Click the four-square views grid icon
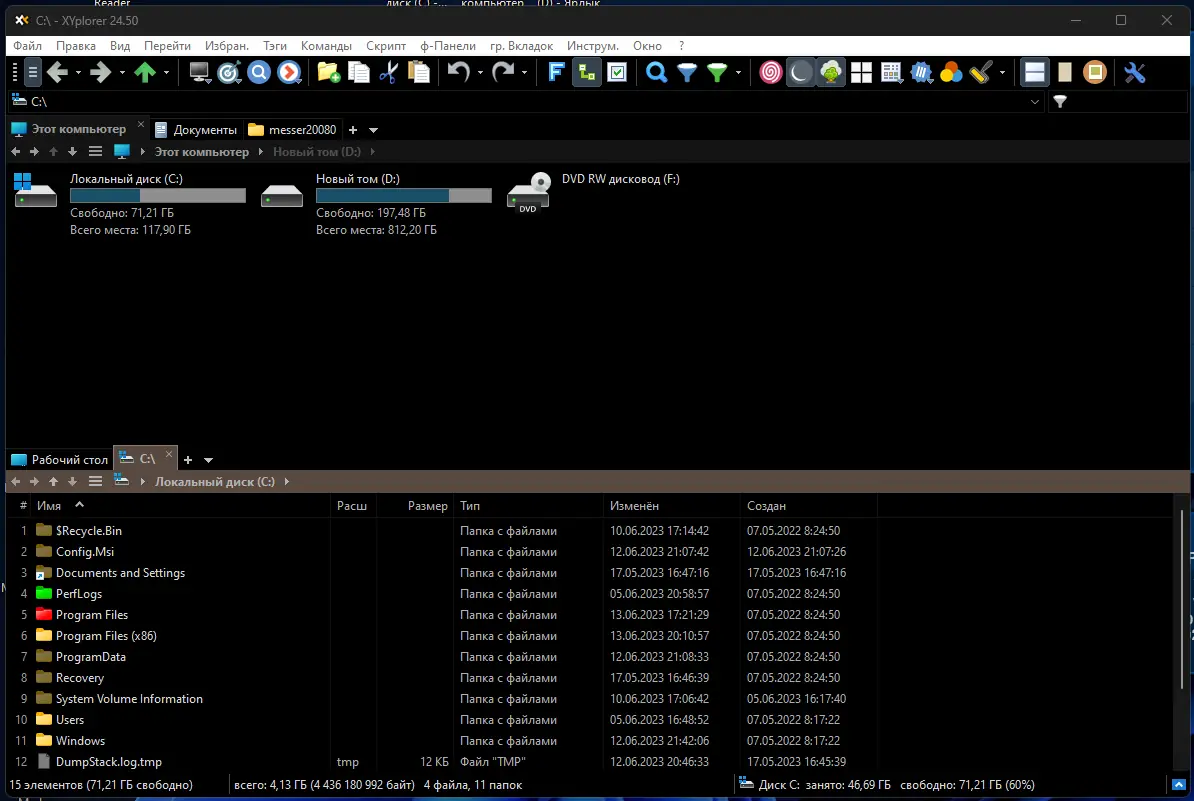Image resolution: width=1194 pixels, height=801 pixels. tap(861, 73)
